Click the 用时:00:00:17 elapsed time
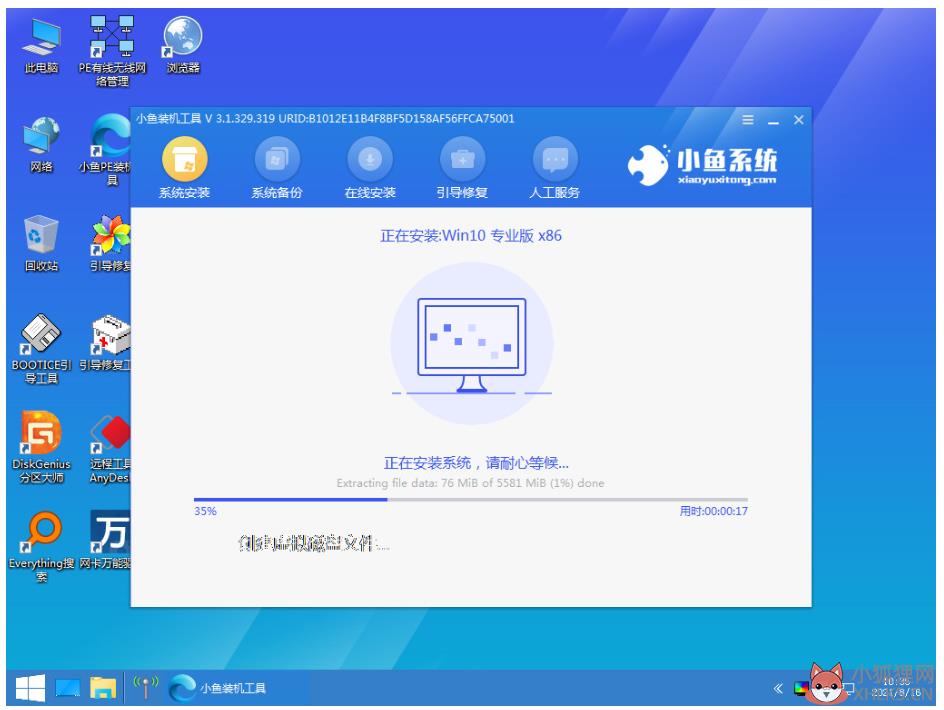Image resolution: width=944 pixels, height=710 pixels. (x=714, y=511)
